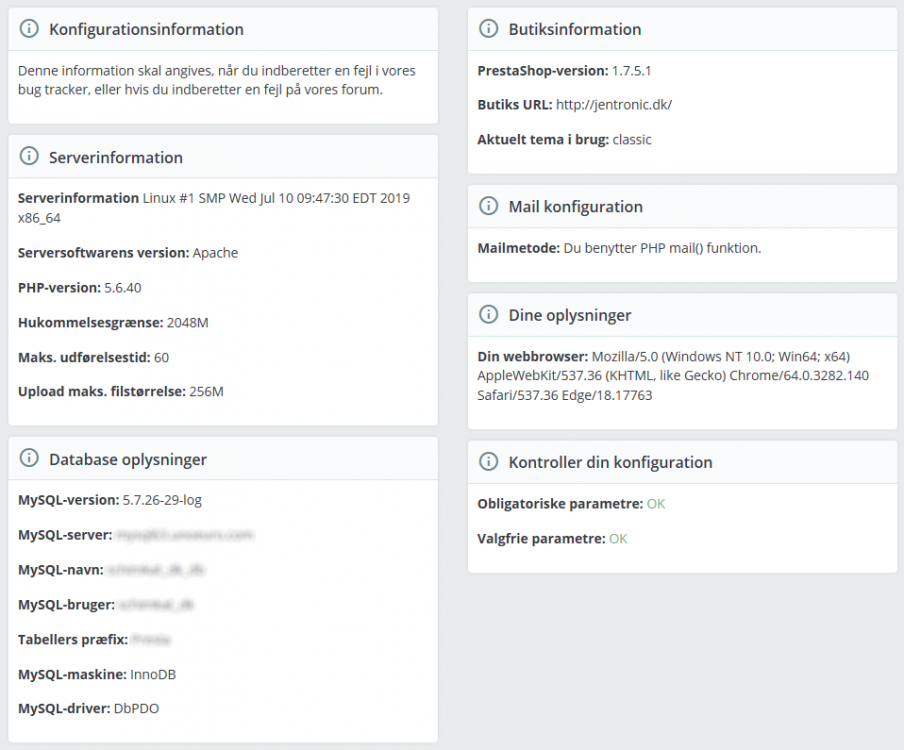This screenshot has width=904, height=750.
Task: Click the MySQL-version 5.7.26-29-log value
Action: pyautogui.click(x=162, y=500)
